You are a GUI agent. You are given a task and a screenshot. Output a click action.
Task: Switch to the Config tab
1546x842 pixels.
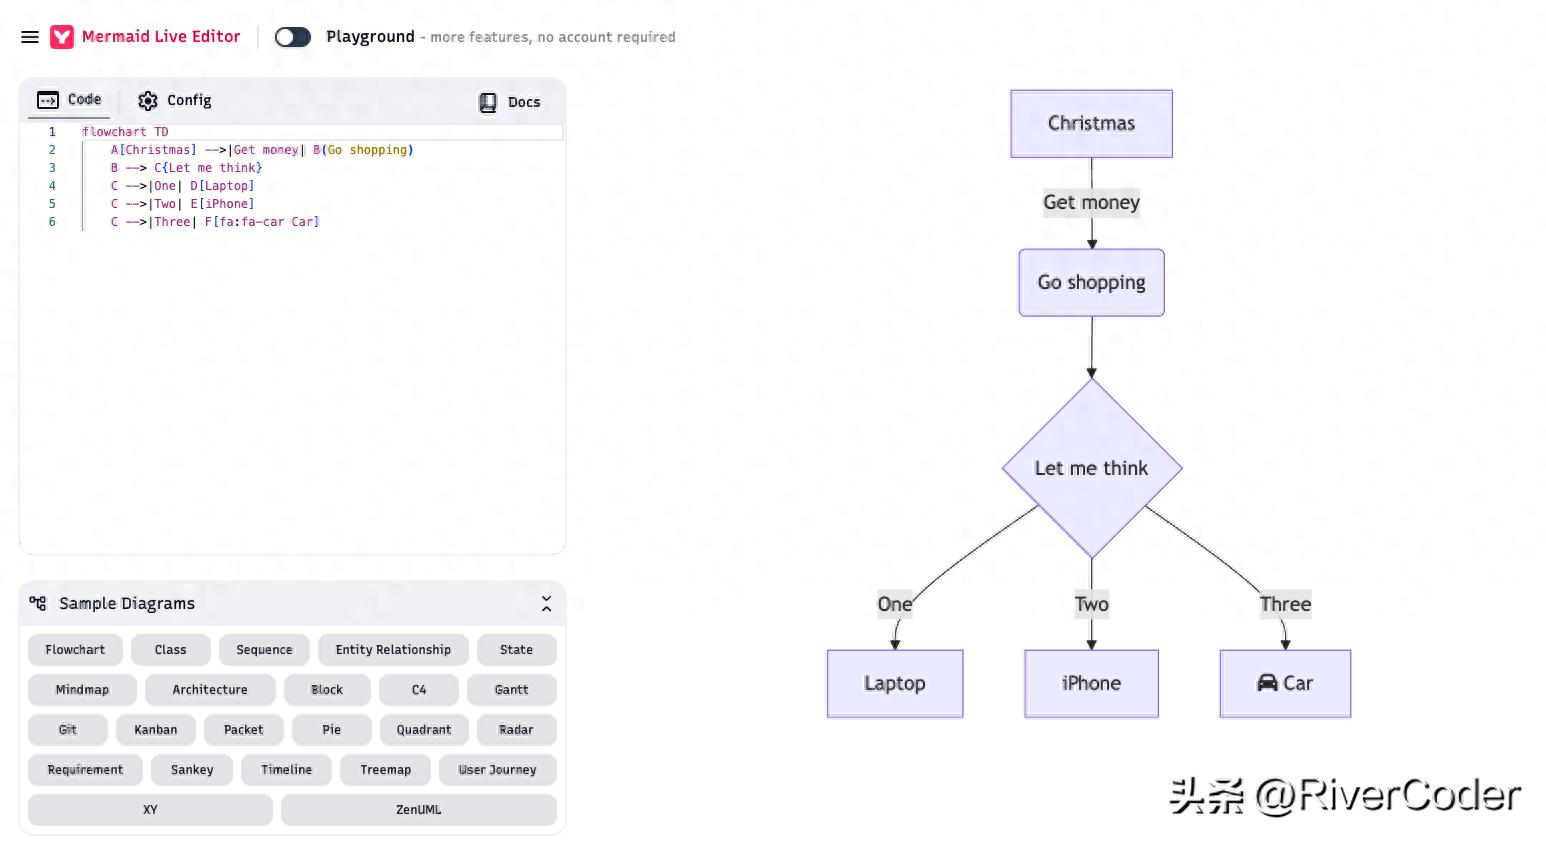(175, 101)
